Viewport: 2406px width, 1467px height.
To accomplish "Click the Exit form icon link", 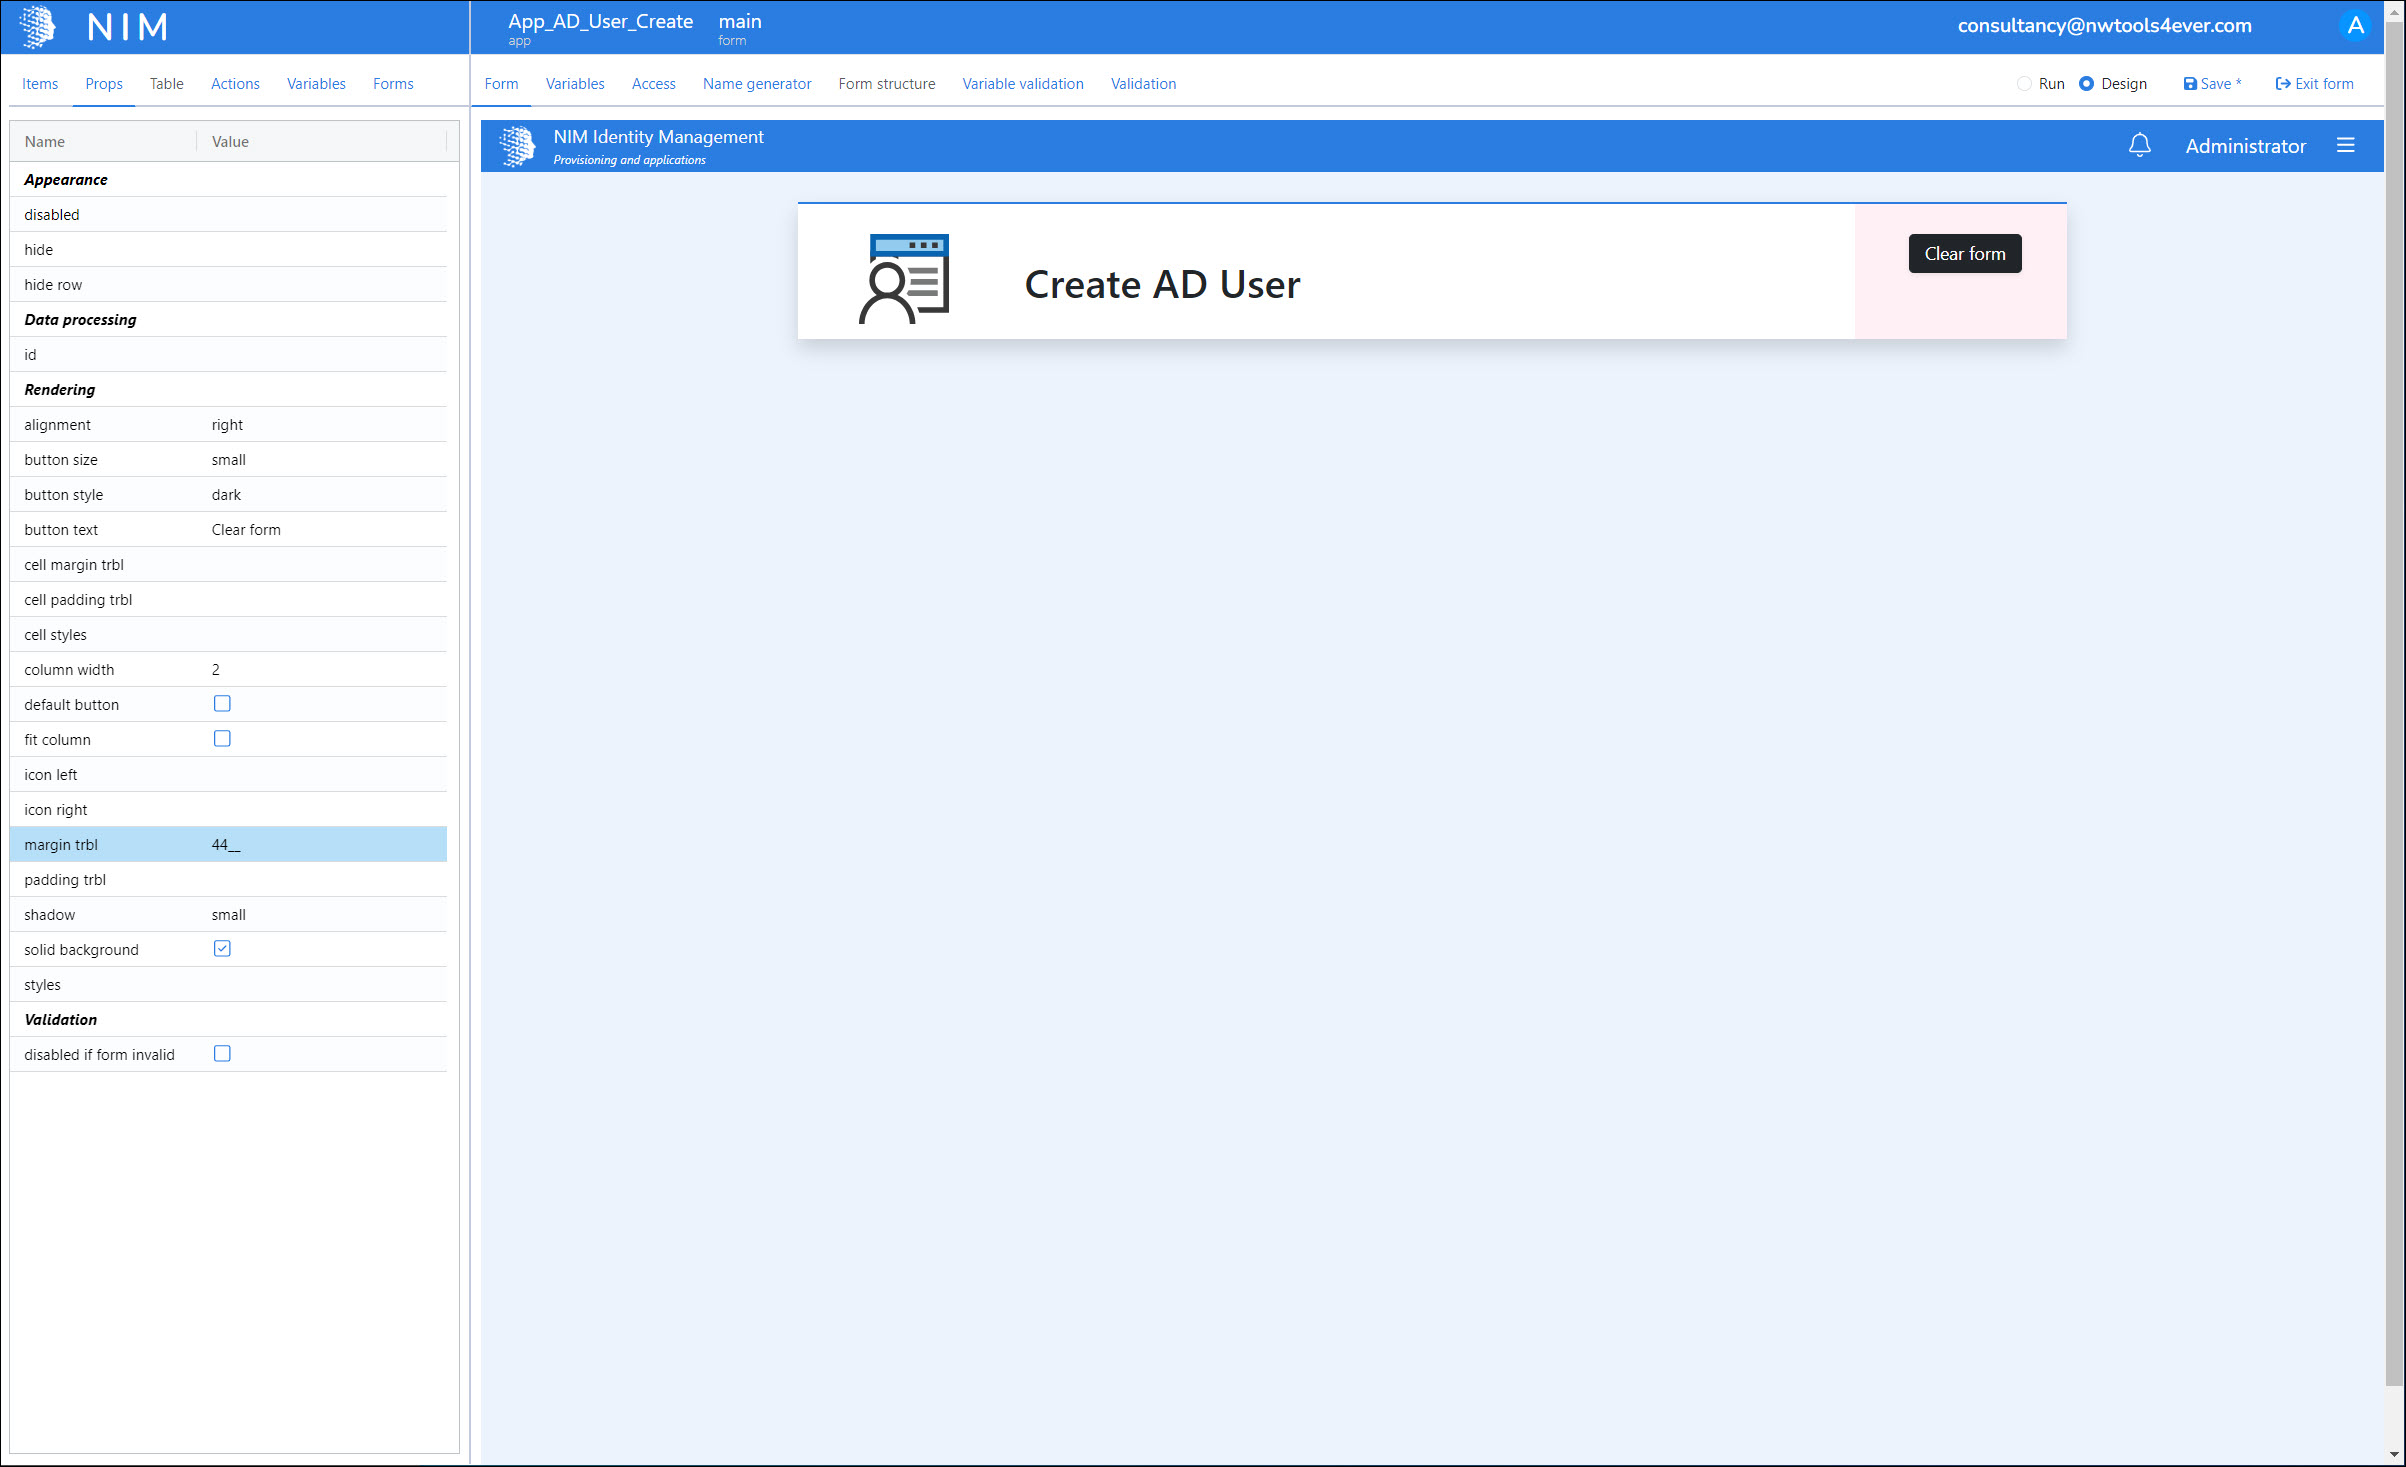I will tap(2283, 84).
